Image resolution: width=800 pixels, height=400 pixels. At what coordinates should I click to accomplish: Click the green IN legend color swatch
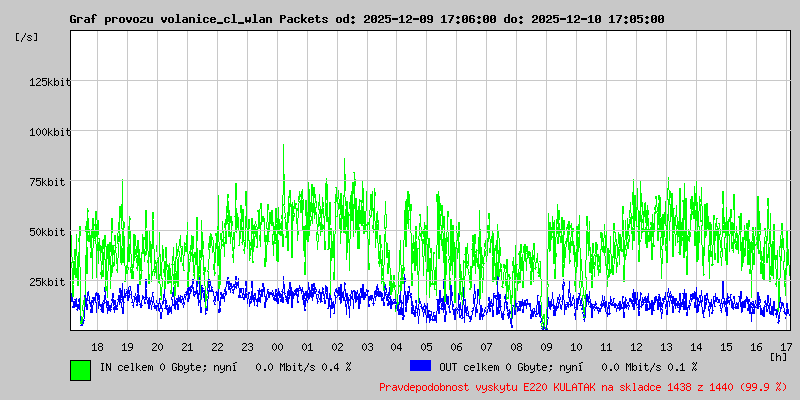[81, 370]
